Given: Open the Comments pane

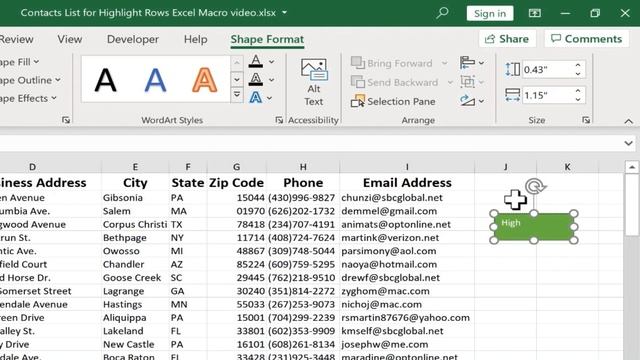Looking at the screenshot, I should (587, 39).
